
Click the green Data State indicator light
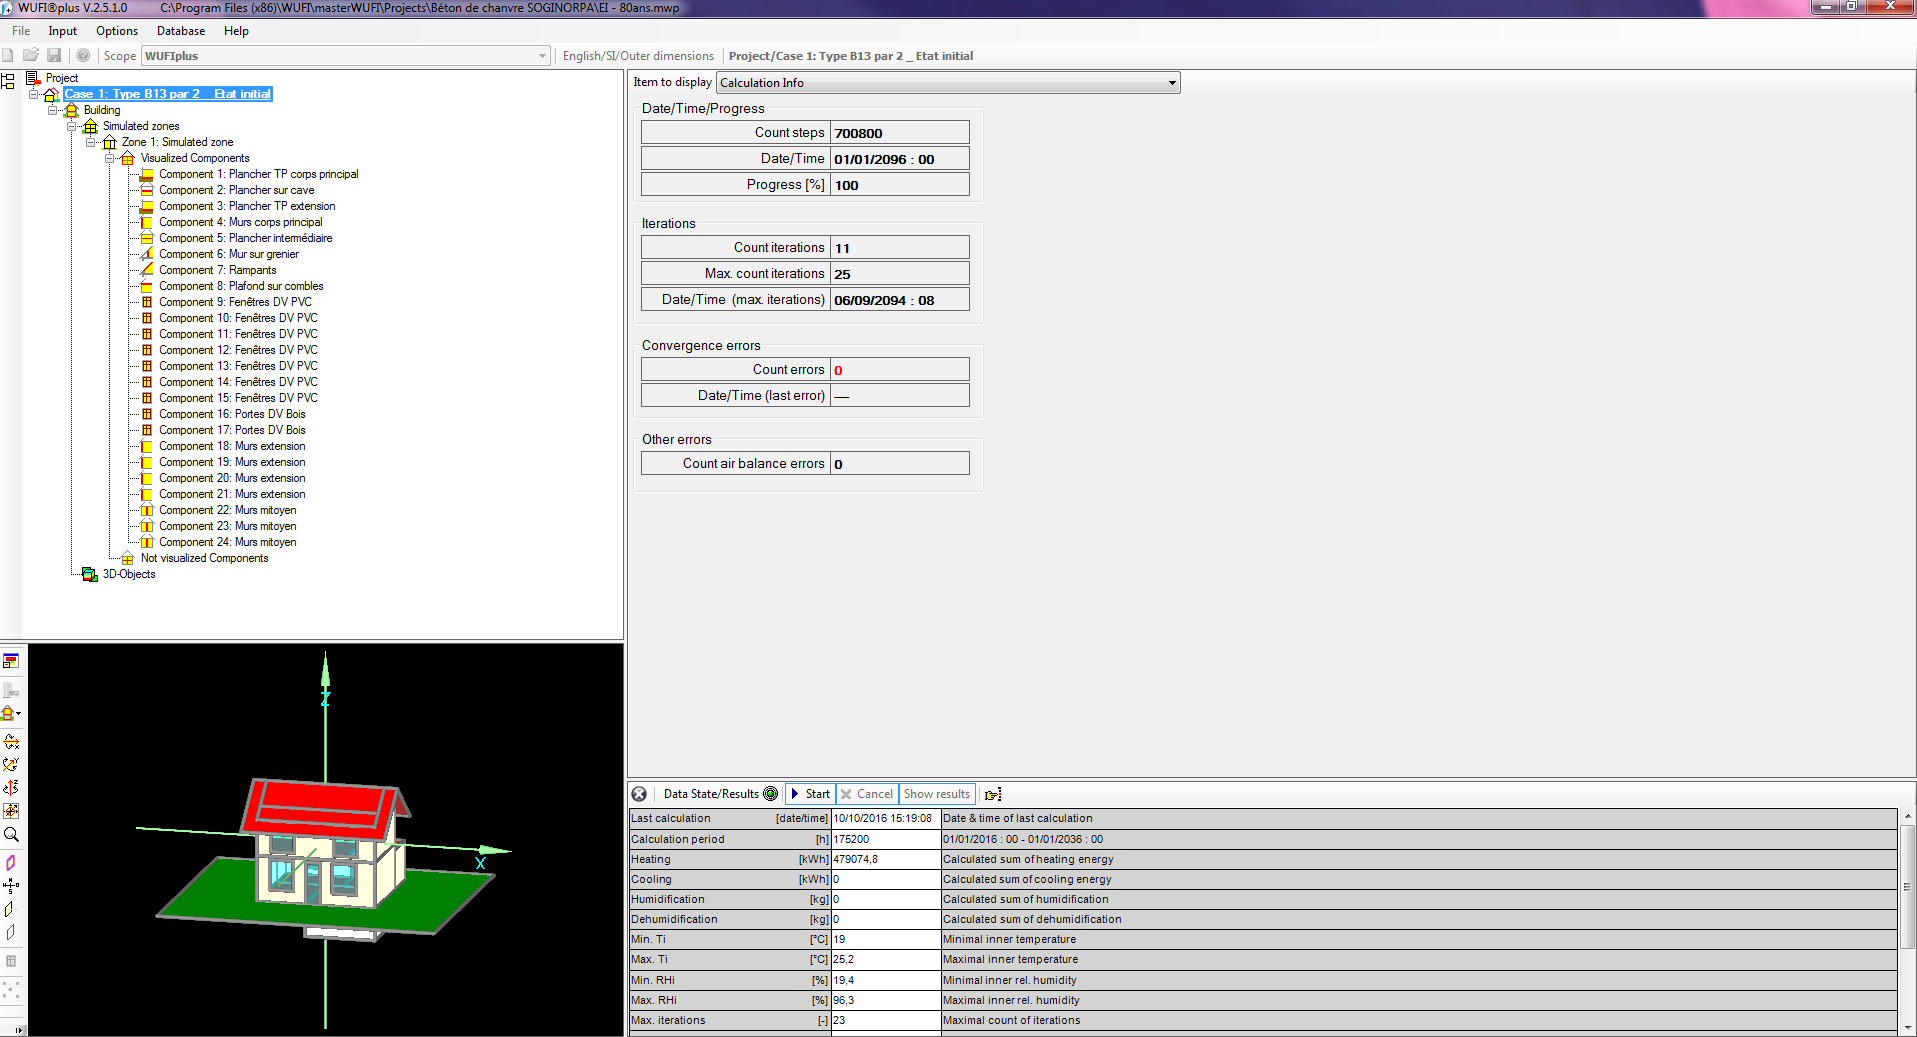tap(771, 794)
